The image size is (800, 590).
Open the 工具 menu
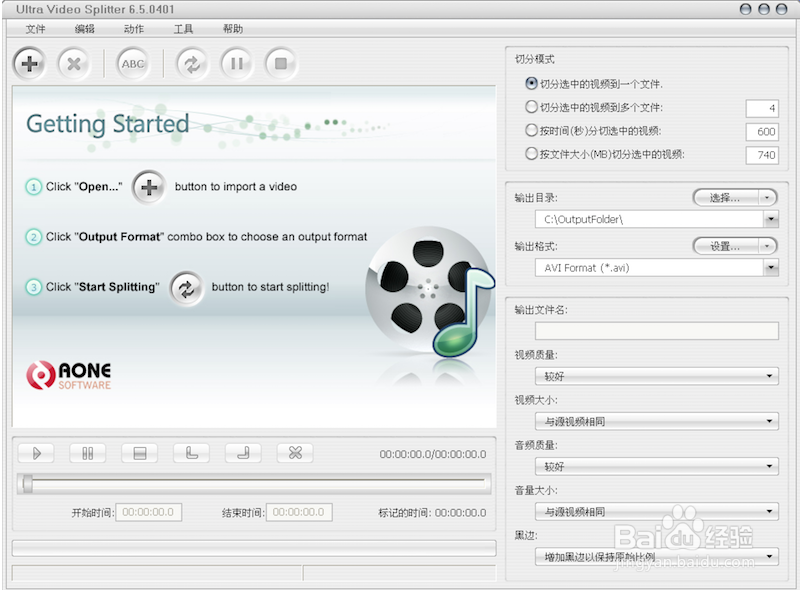pos(183,29)
